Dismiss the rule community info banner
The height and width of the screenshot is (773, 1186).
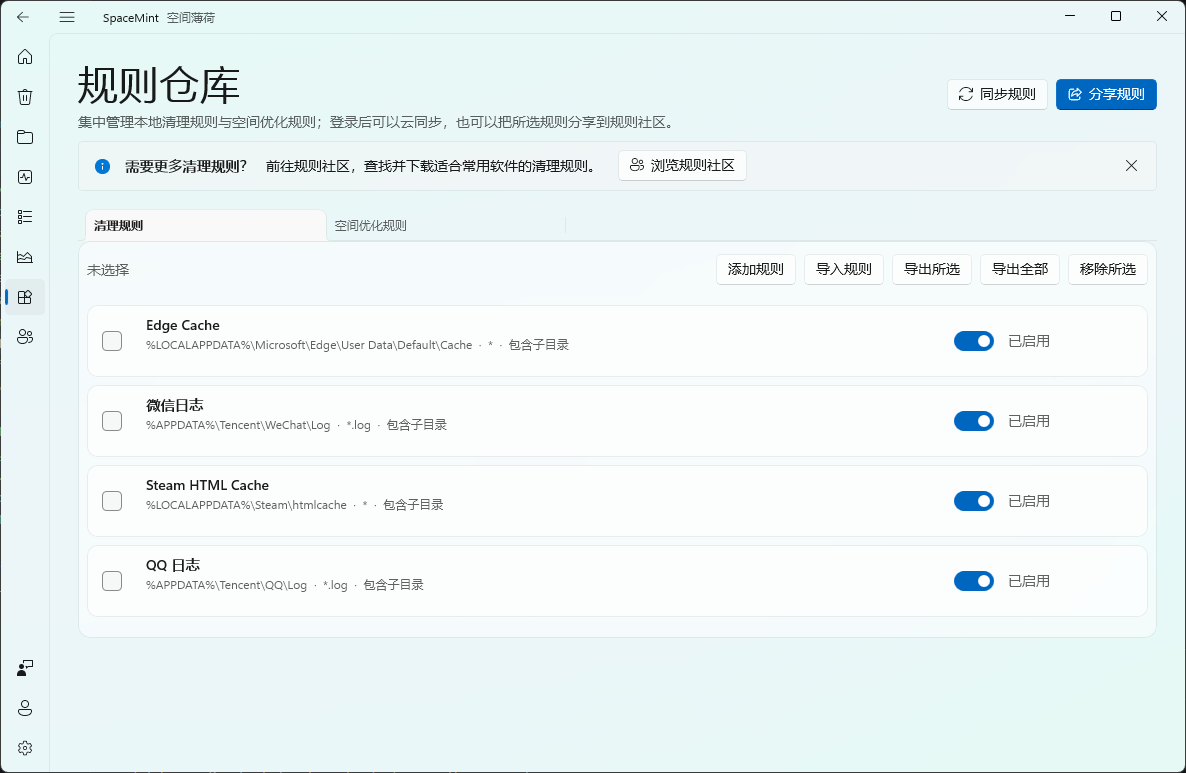click(x=1131, y=166)
